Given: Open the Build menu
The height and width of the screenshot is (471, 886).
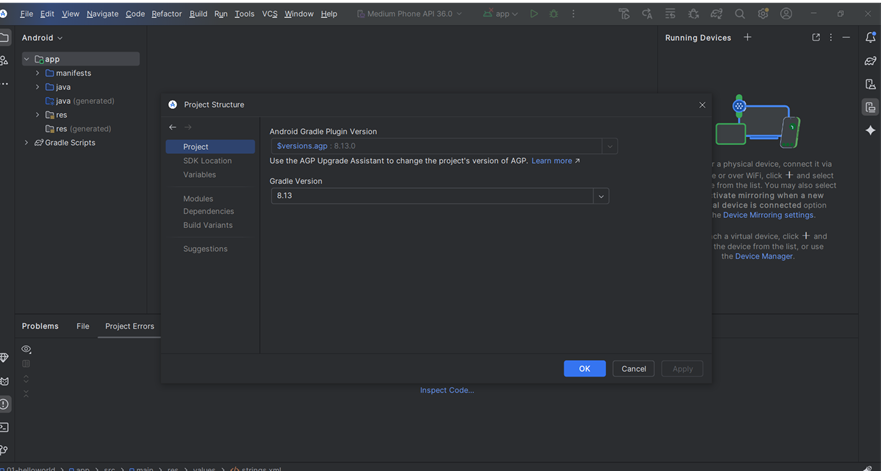Looking at the screenshot, I should click(198, 14).
